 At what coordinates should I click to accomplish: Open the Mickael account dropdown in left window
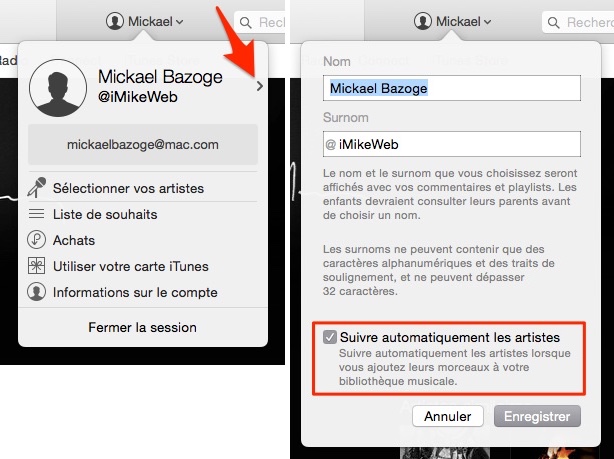pos(144,22)
